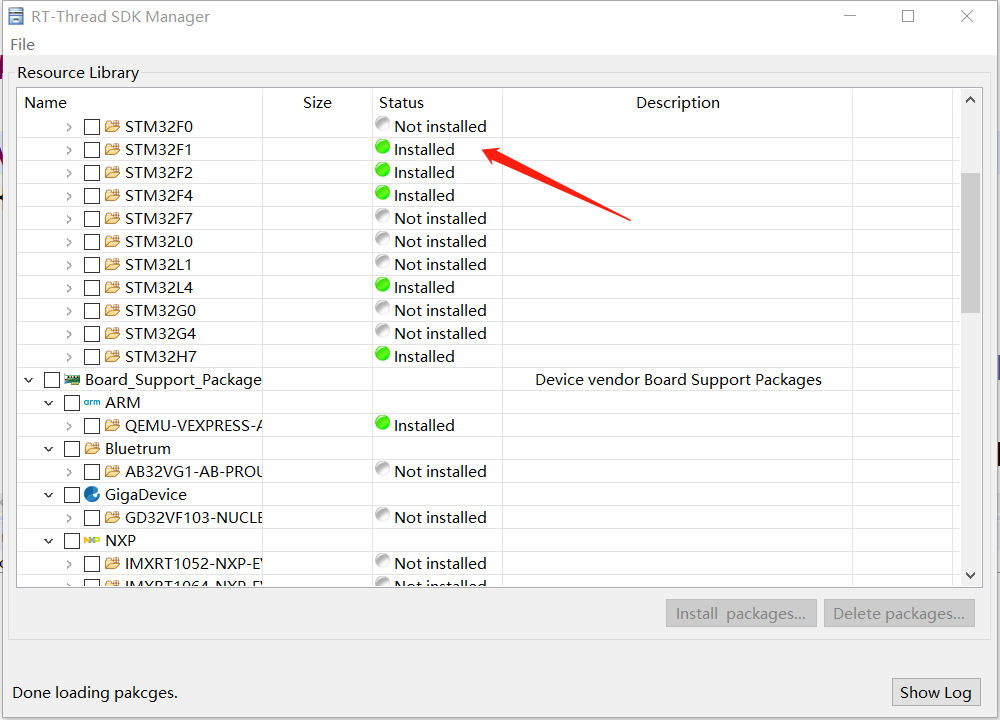Screen dimensions: 1000x720
Task: Check the STM32F0 checkbox
Action: coord(92,127)
